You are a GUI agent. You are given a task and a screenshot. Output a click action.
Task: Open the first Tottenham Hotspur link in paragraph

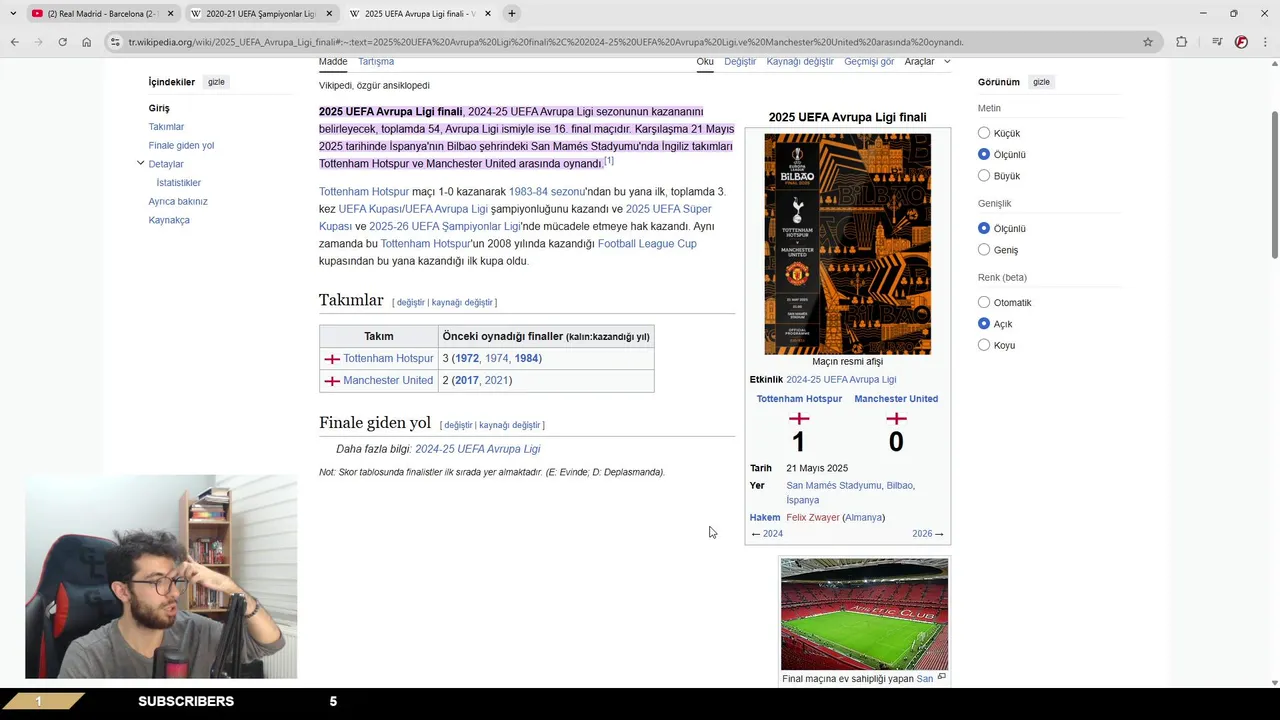pos(364,192)
